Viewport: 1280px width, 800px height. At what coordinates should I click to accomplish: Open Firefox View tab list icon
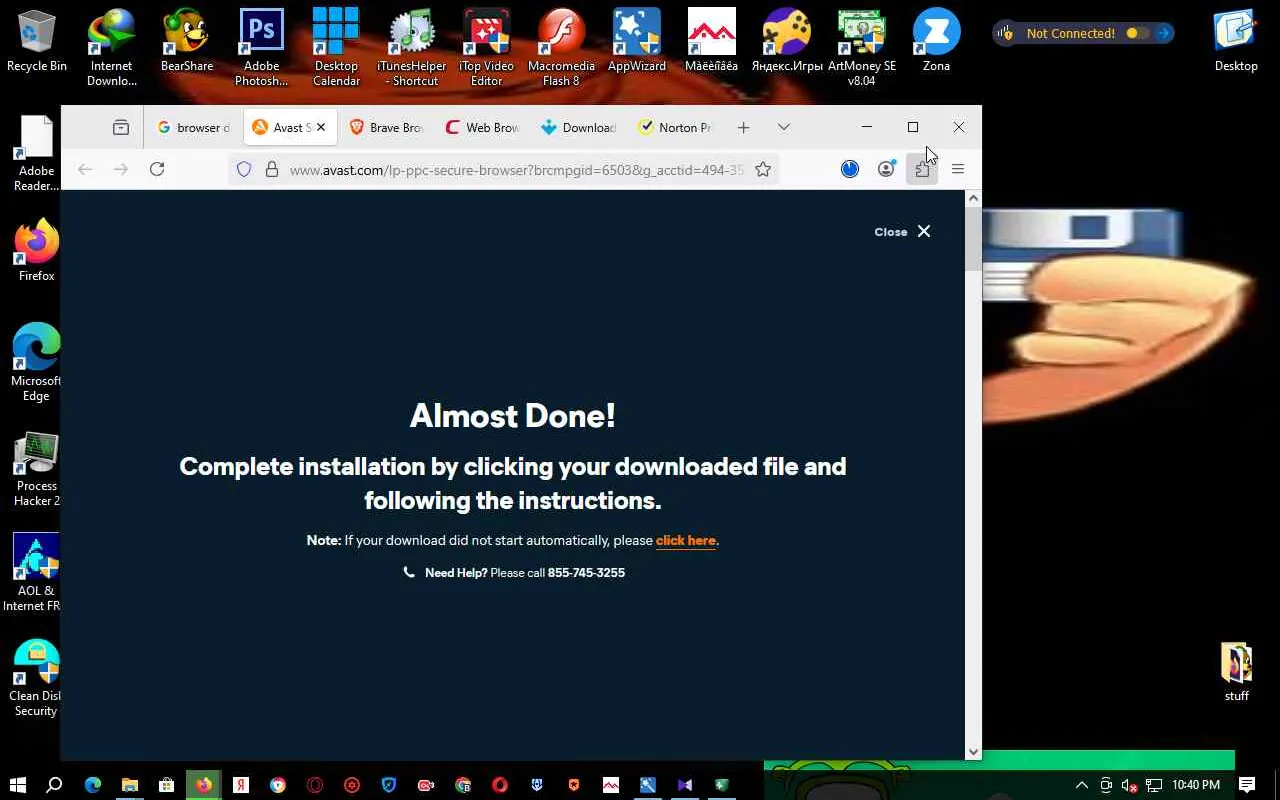[121, 127]
